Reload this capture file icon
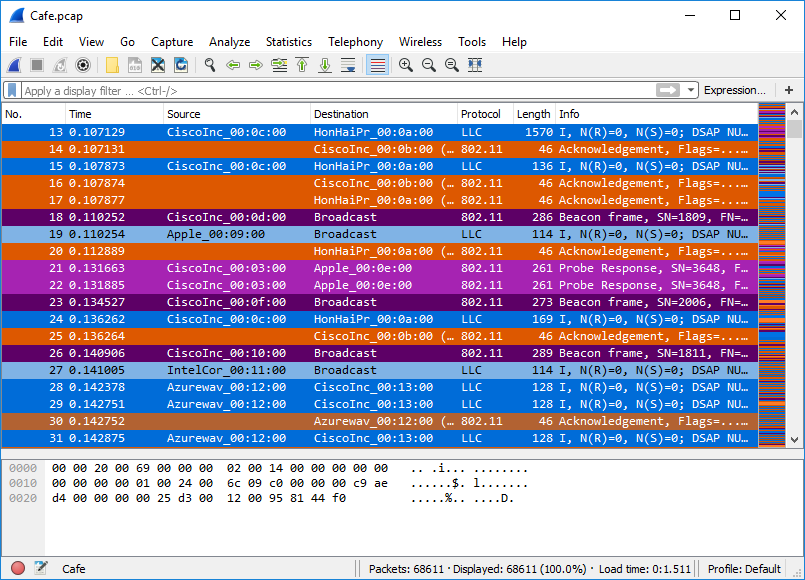This screenshot has height=580, width=805. coord(181,65)
